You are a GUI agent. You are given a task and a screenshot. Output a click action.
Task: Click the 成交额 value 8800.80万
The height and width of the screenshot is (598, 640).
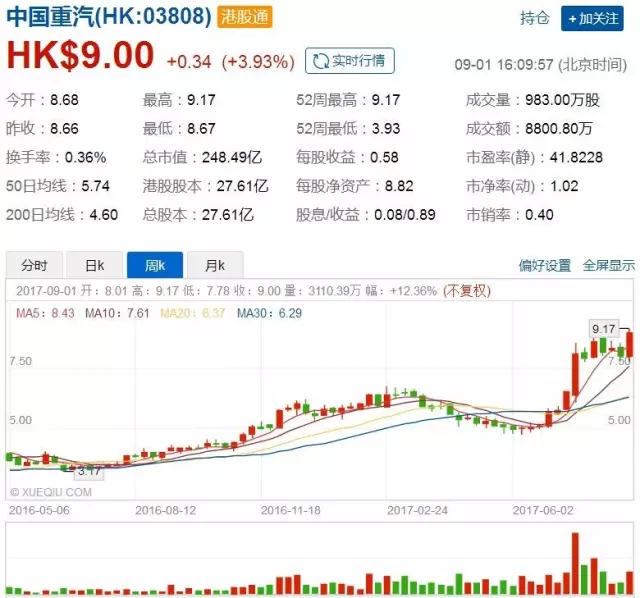559,129
